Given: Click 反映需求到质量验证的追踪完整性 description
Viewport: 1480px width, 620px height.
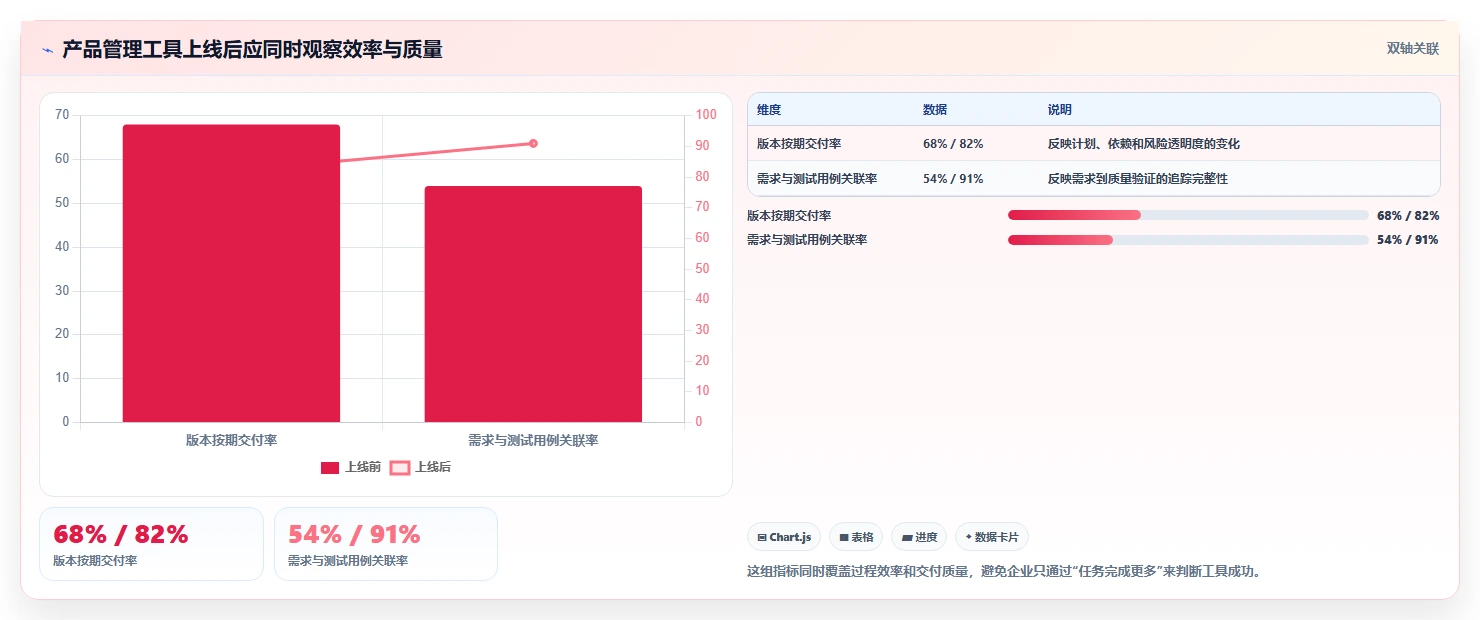Looking at the screenshot, I should pos(1138,179).
